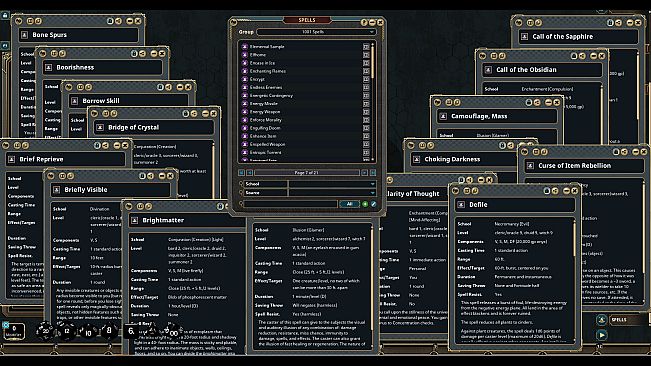
Task: Click the Modifier box near the dice
Action: pyautogui.click(x=14, y=331)
